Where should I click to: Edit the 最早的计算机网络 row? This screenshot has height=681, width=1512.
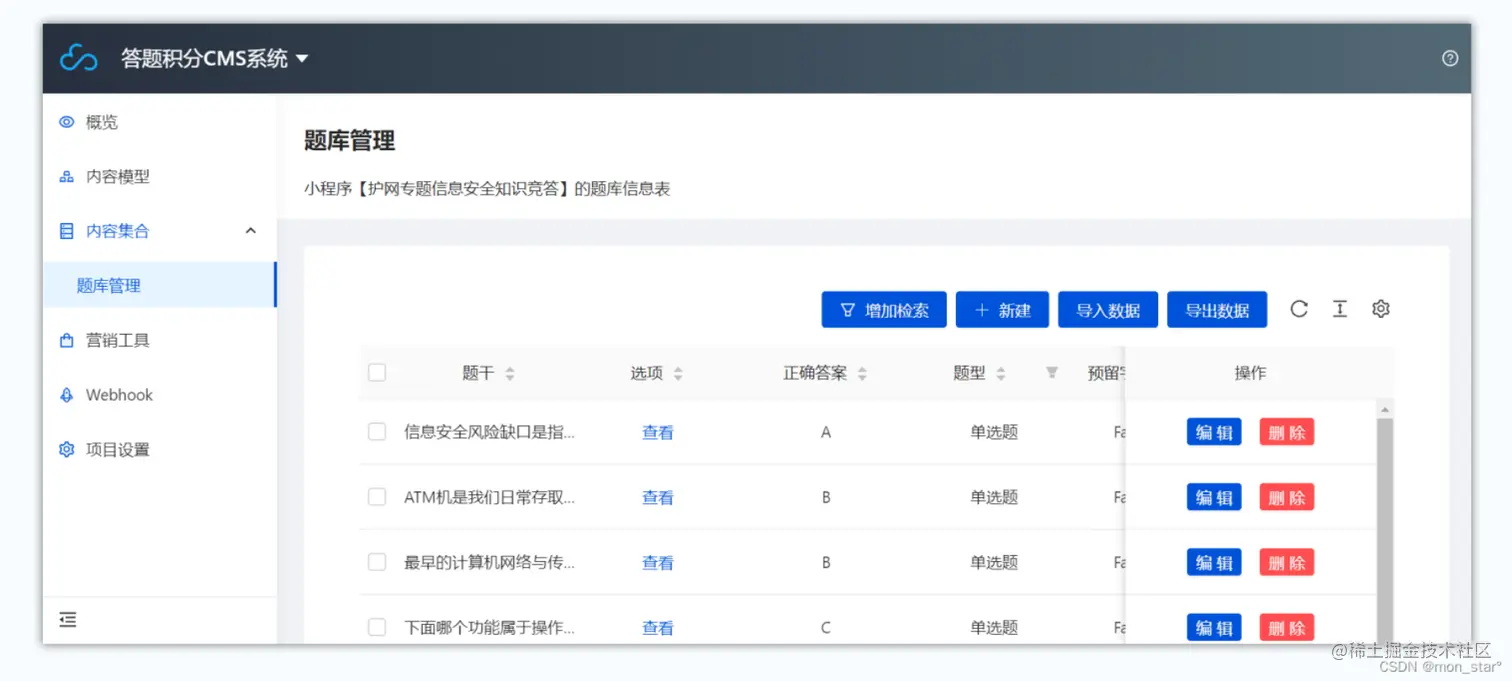(x=1214, y=562)
